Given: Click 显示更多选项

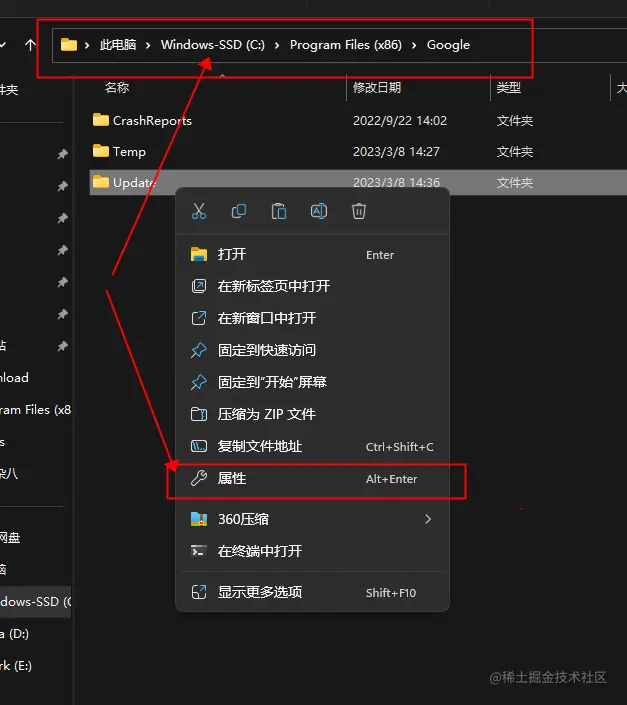Looking at the screenshot, I should coord(312,593).
